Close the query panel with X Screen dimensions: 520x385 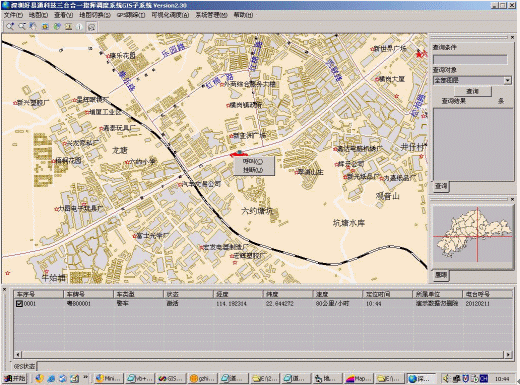[513, 37]
